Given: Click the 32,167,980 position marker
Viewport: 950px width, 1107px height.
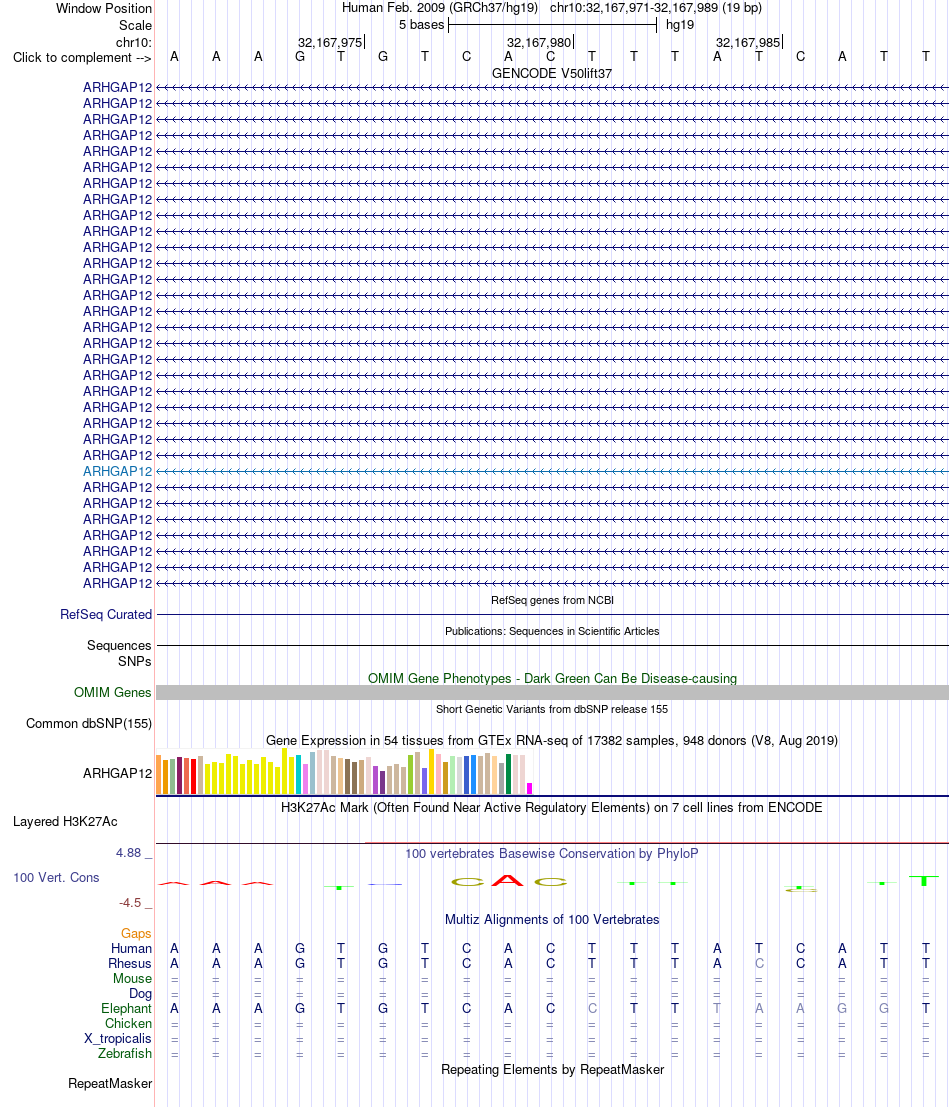Looking at the screenshot, I should coord(539,42).
